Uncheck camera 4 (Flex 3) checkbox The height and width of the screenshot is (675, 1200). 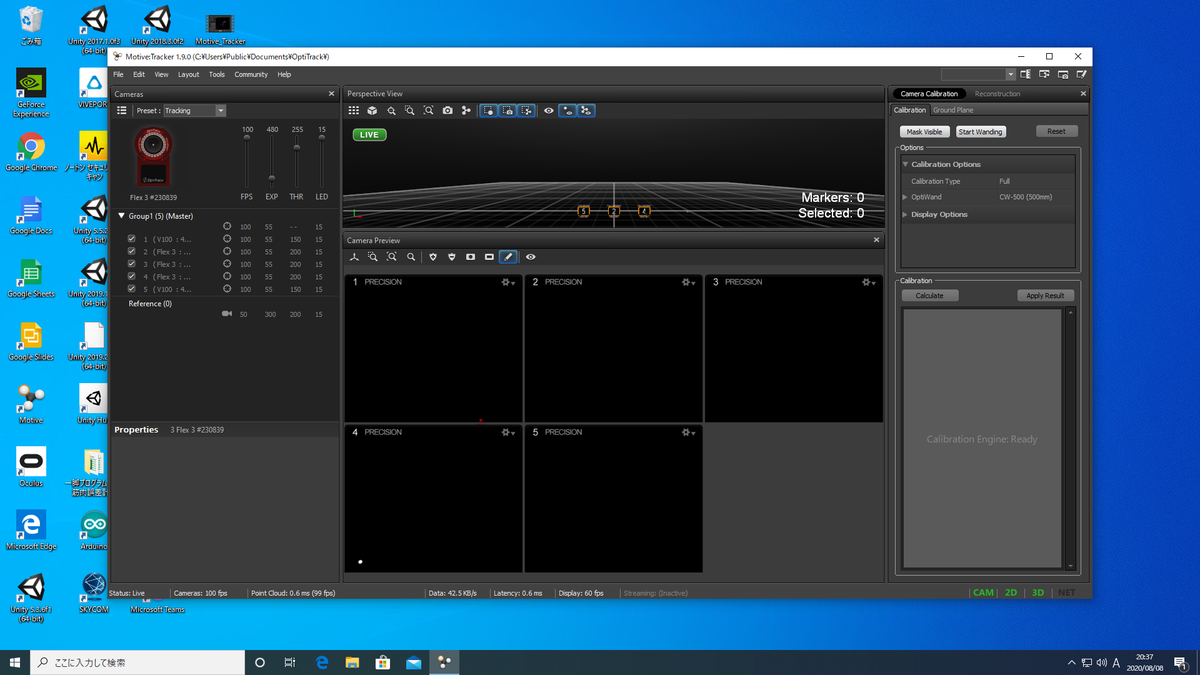[132, 276]
